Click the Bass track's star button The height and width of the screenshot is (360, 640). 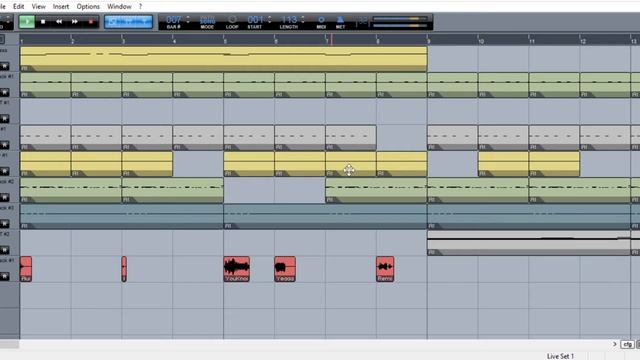[4, 66]
